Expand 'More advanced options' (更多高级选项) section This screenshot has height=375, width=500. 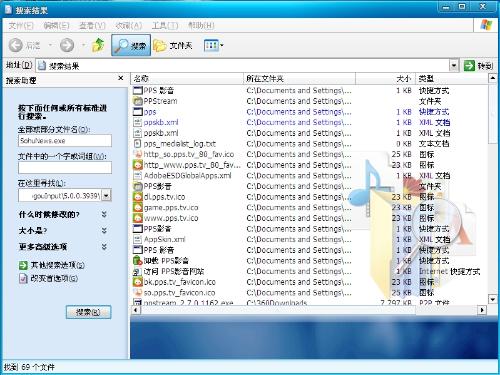pos(104,247)
